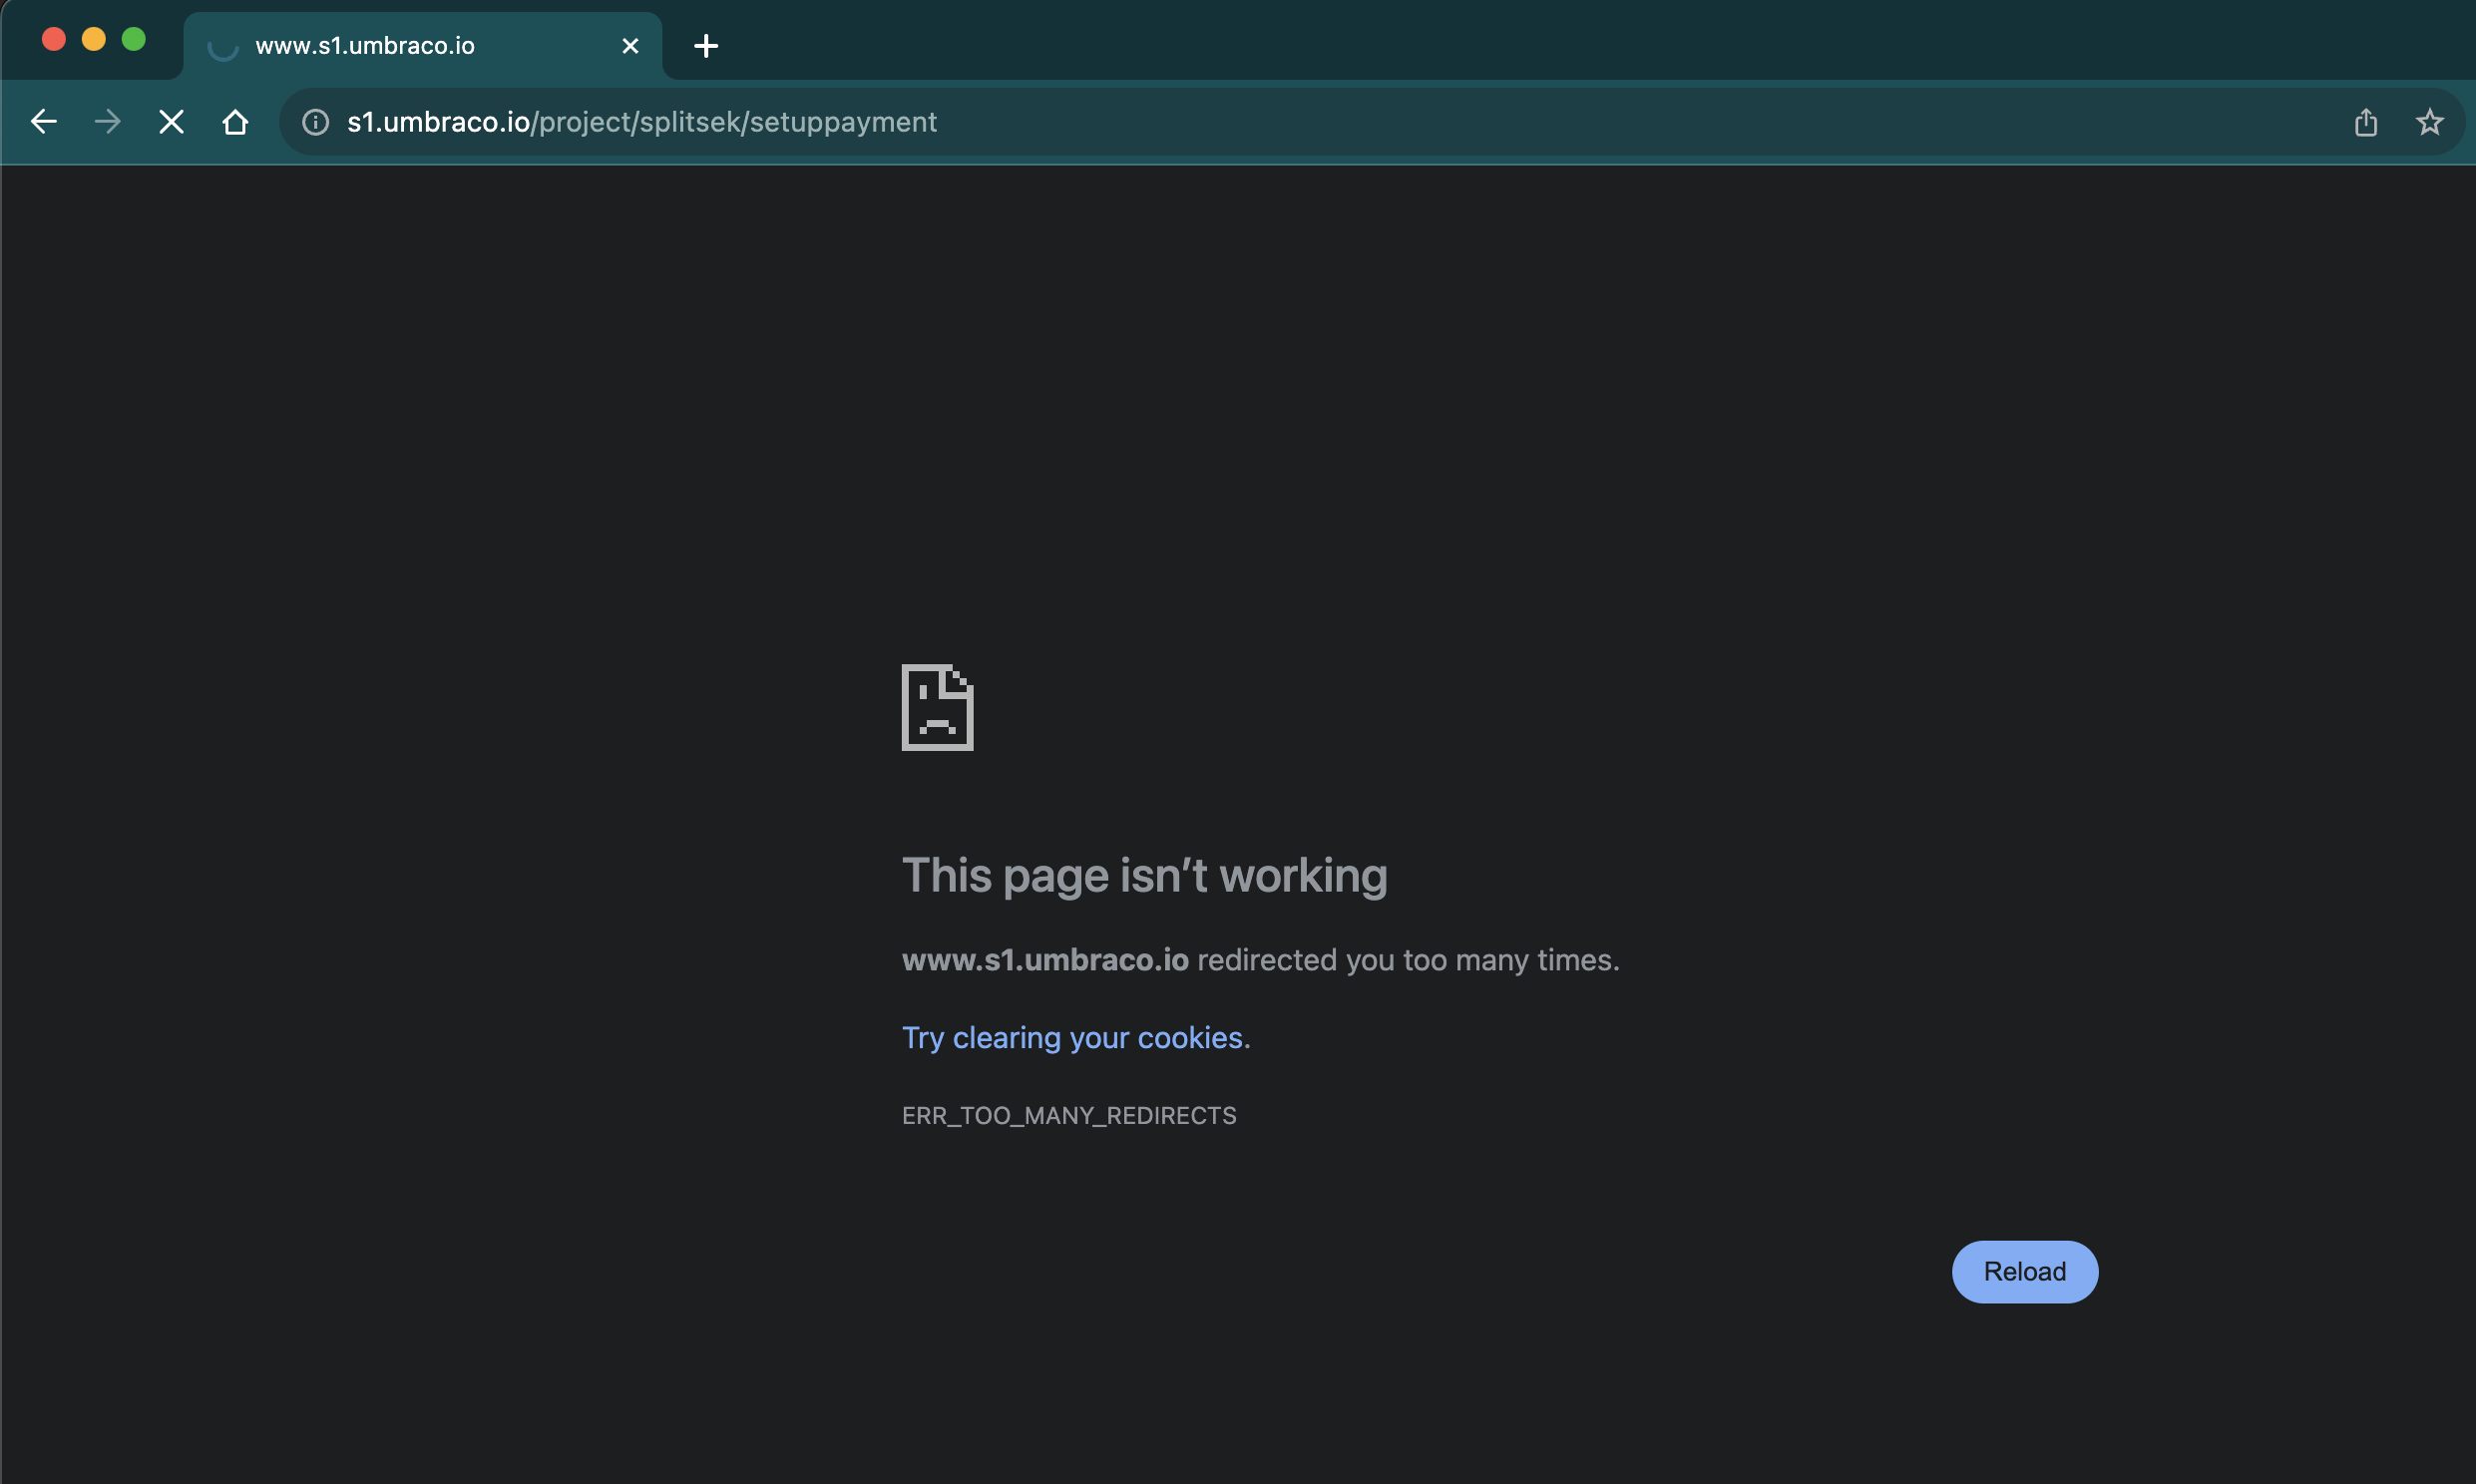This screenshot has width=2476, height=1484.
Task: Bookmark this page with the star
Action: pos(2429,122)
